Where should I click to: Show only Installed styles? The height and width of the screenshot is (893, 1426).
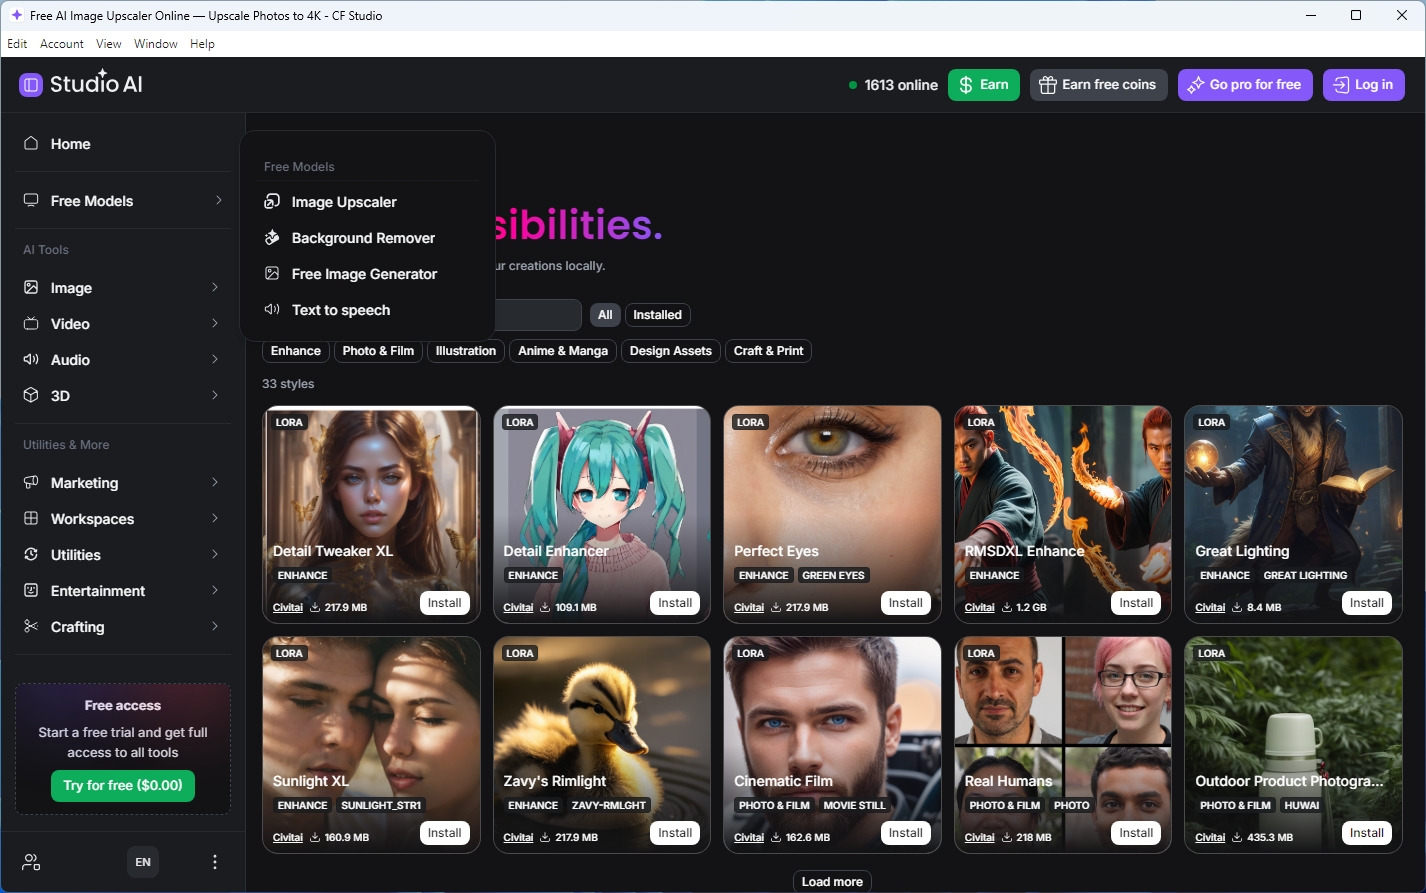click(x=657, y=315)
